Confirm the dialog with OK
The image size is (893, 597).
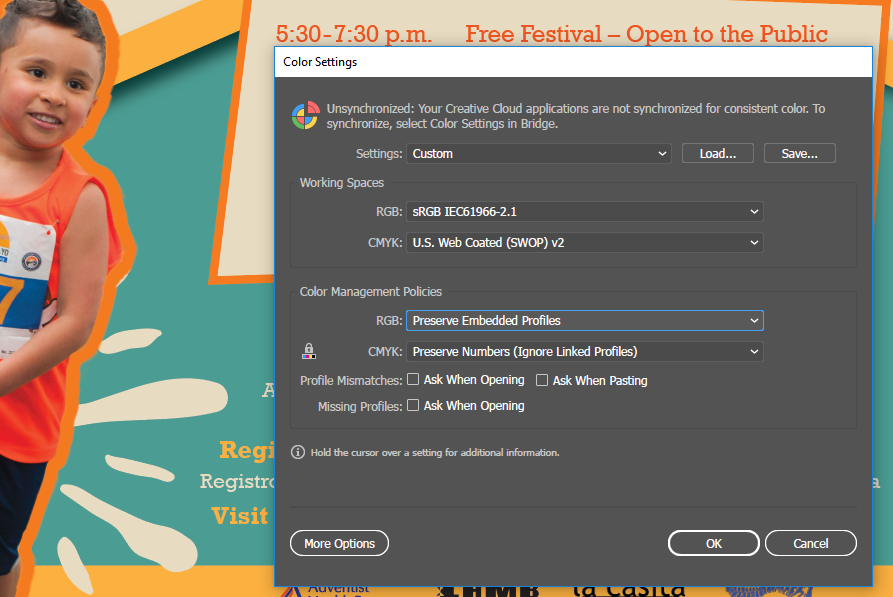click(x=713, y=543)
